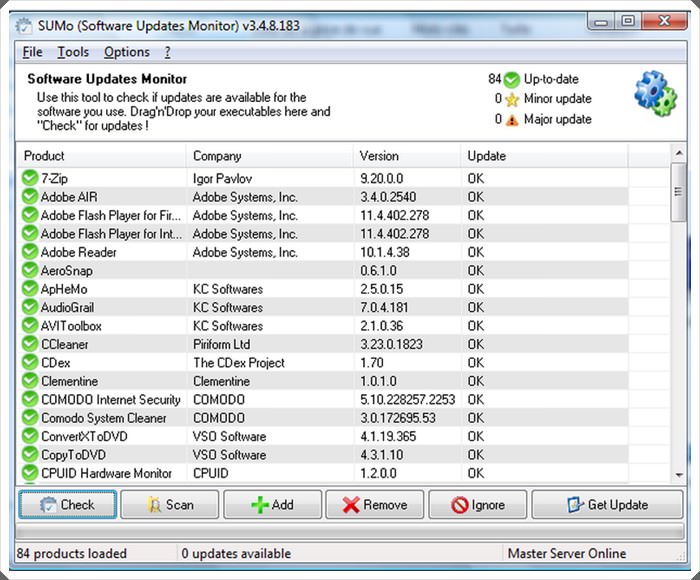Open the Tools menu
The image size is (700, 580).
pyautogui.click(x=73, y=52)
